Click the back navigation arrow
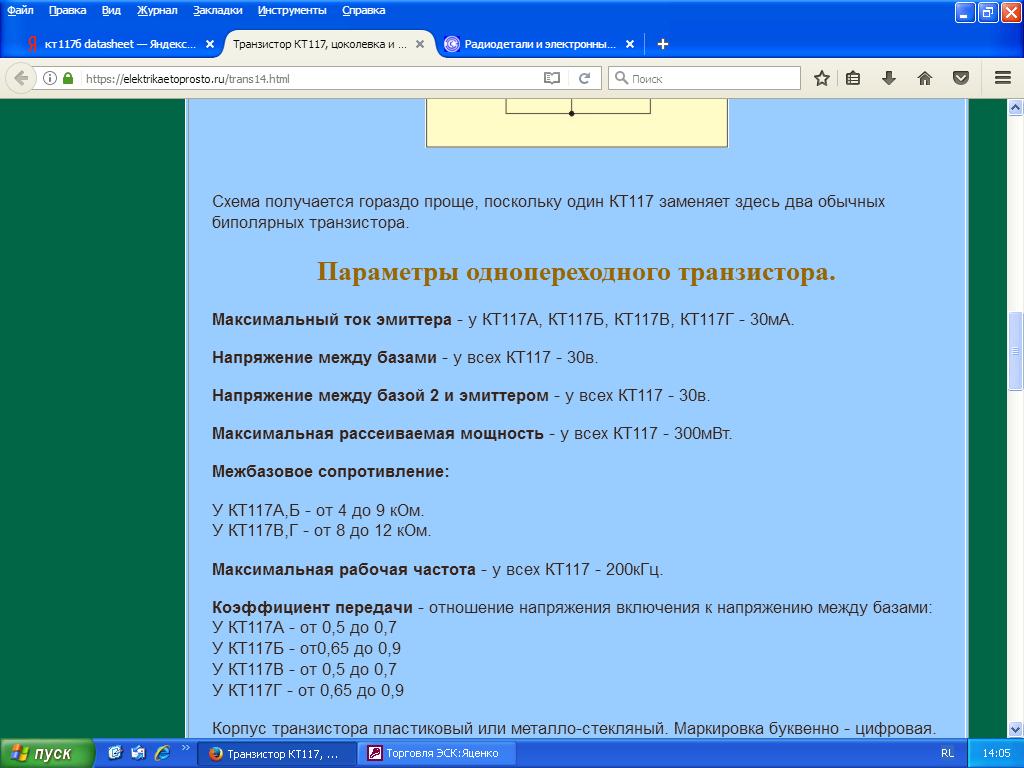The height and width of the screenshot is (768, 1024). click(x=21, y=78)
